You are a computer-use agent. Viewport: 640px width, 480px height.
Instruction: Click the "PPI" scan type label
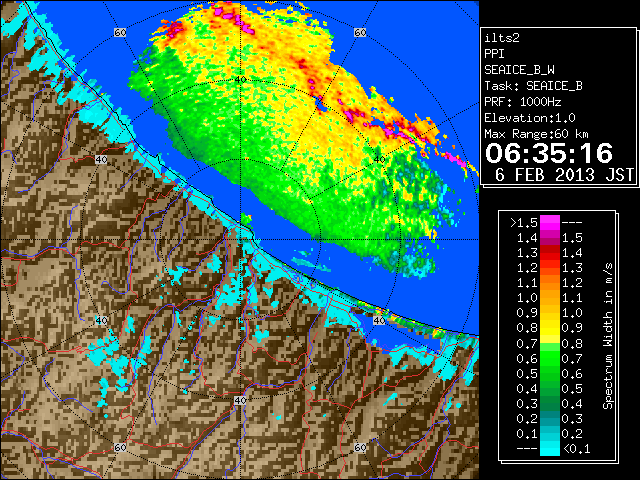click(494, 54)
